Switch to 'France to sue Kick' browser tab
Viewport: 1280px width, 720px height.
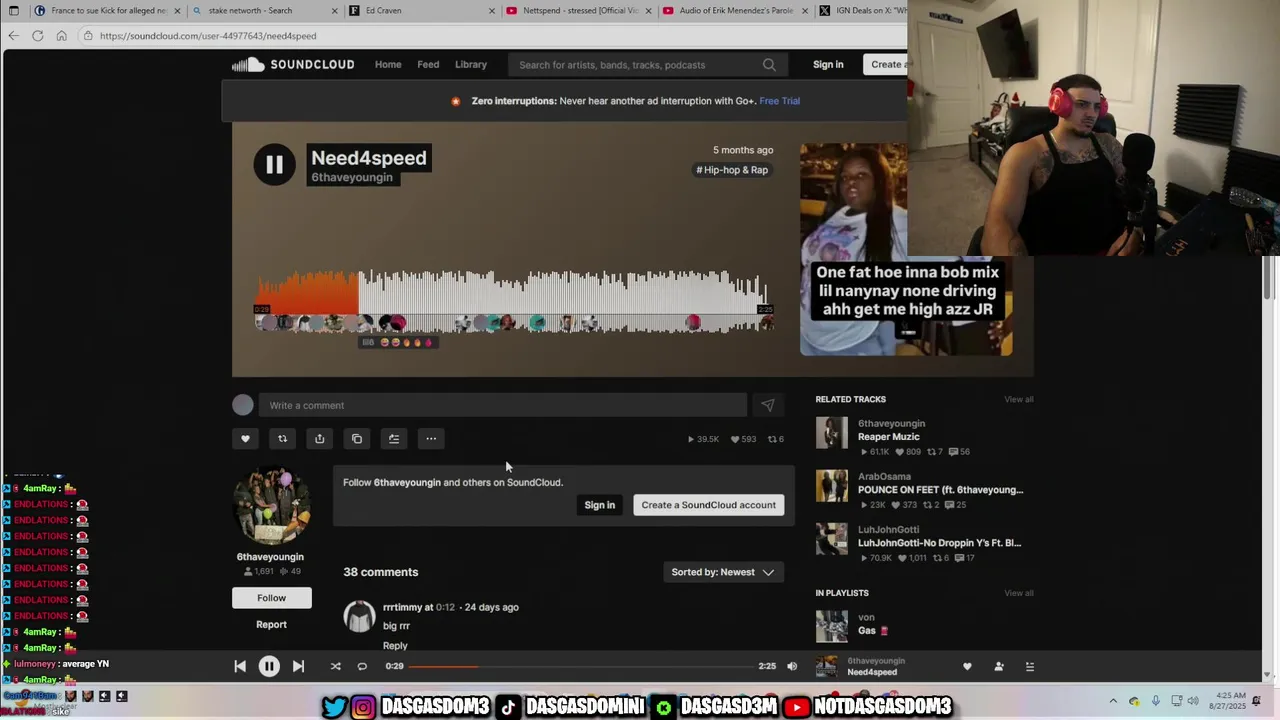(x=107, y=11)
